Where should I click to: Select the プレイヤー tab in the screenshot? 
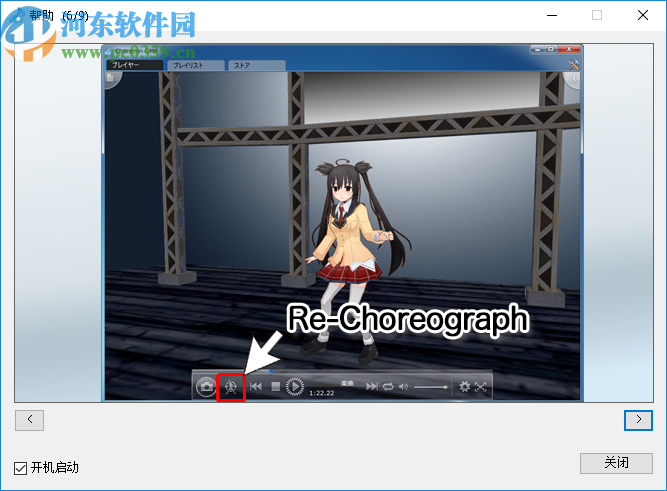click(135, 65)
